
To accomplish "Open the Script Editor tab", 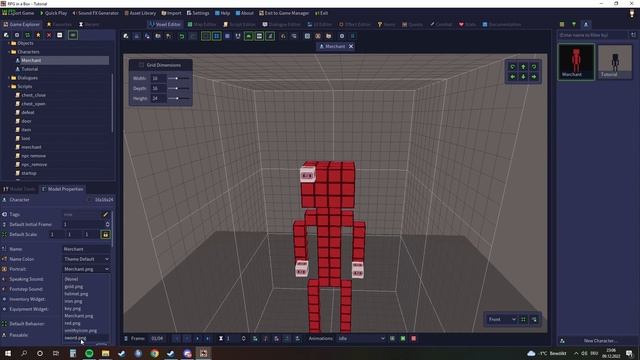I will point(239,24).
